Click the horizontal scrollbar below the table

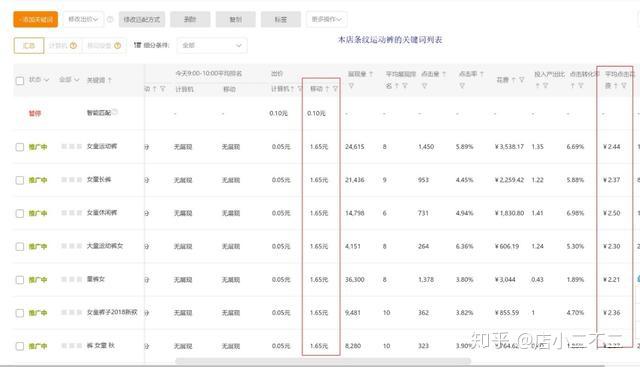point(323,361)
